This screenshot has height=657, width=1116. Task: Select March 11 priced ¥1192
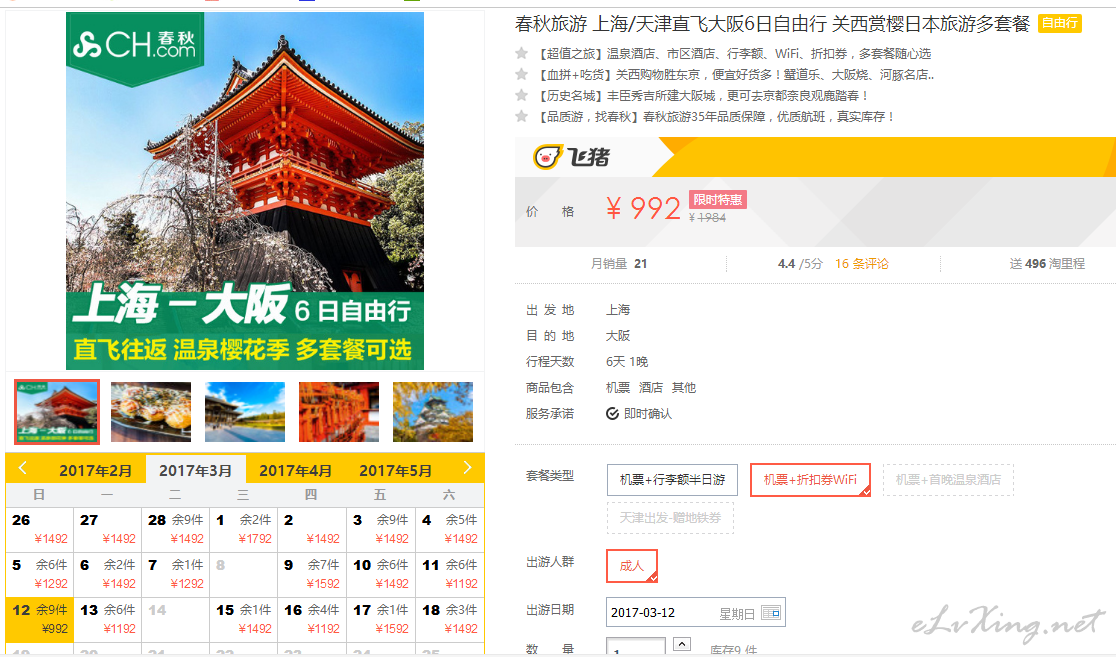click(450, 574)
